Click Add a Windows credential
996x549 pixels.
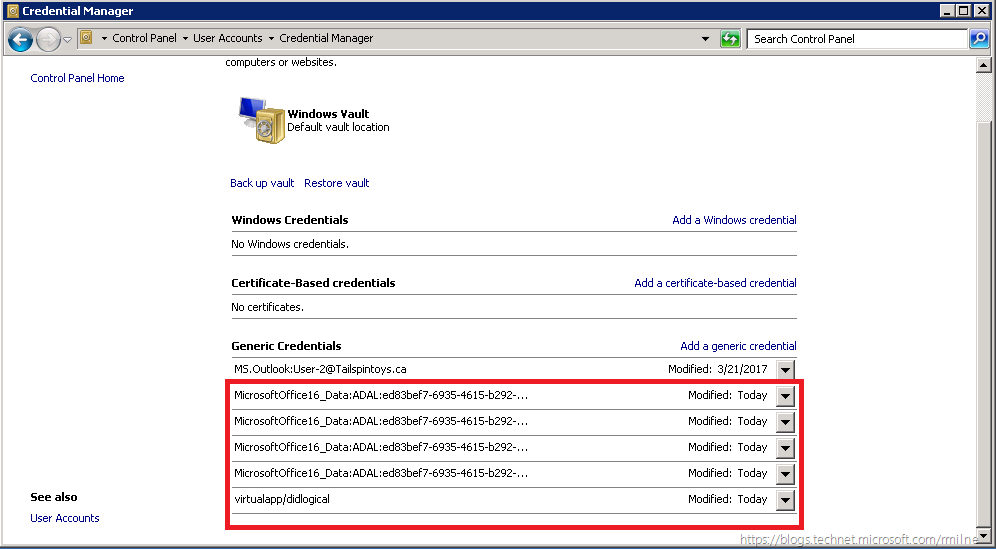click(734, 220)
